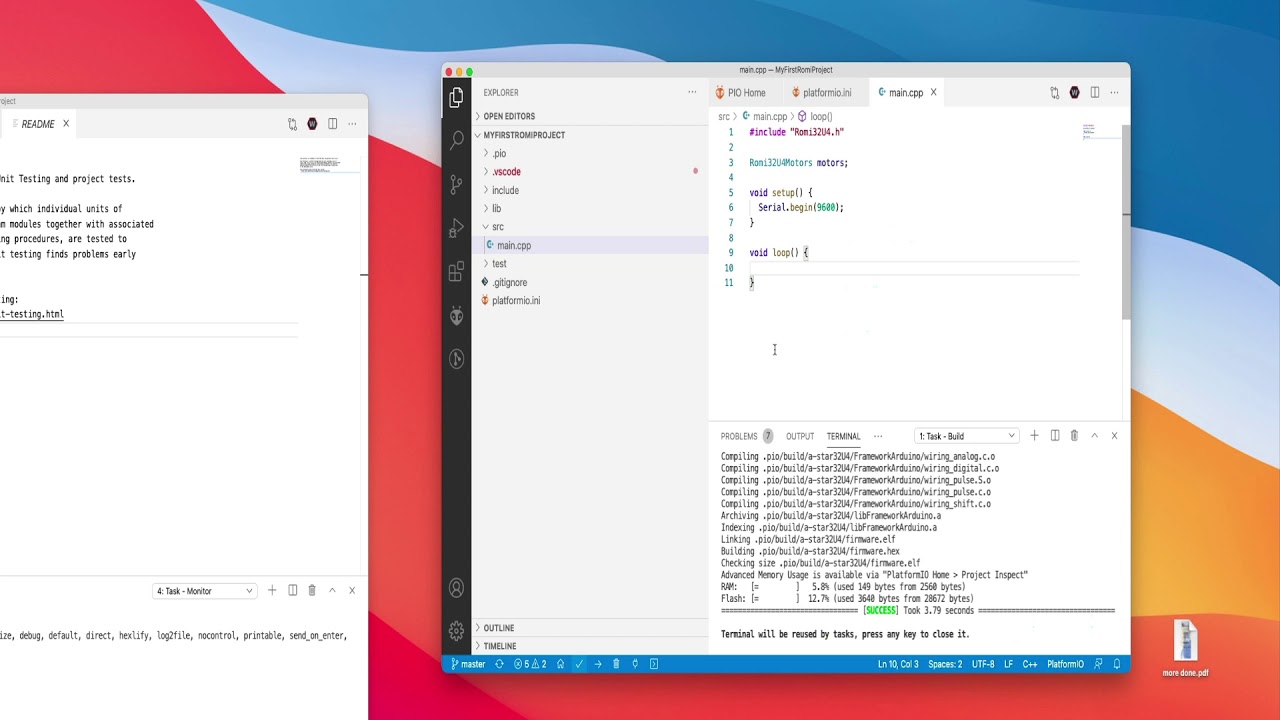The width and height of the screenshot is (1280, 720).
Task: Show errors and warnings count in status bar
Action: coord(530,664)
